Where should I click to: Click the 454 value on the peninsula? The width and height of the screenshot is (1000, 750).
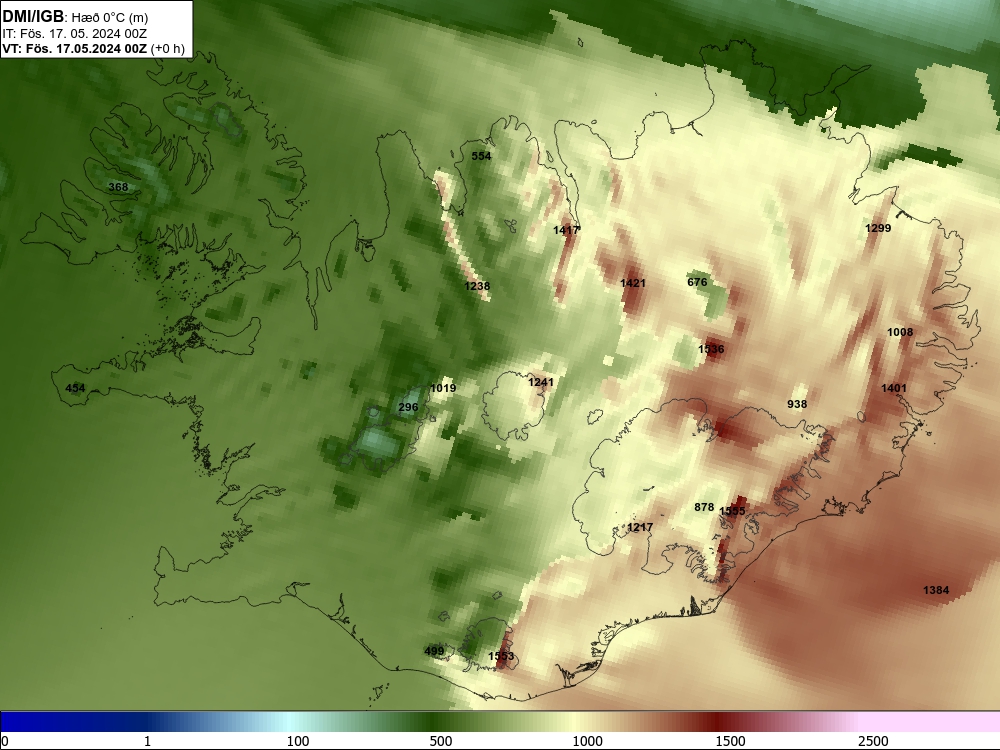pyautogui.click(x=75, y=388)
